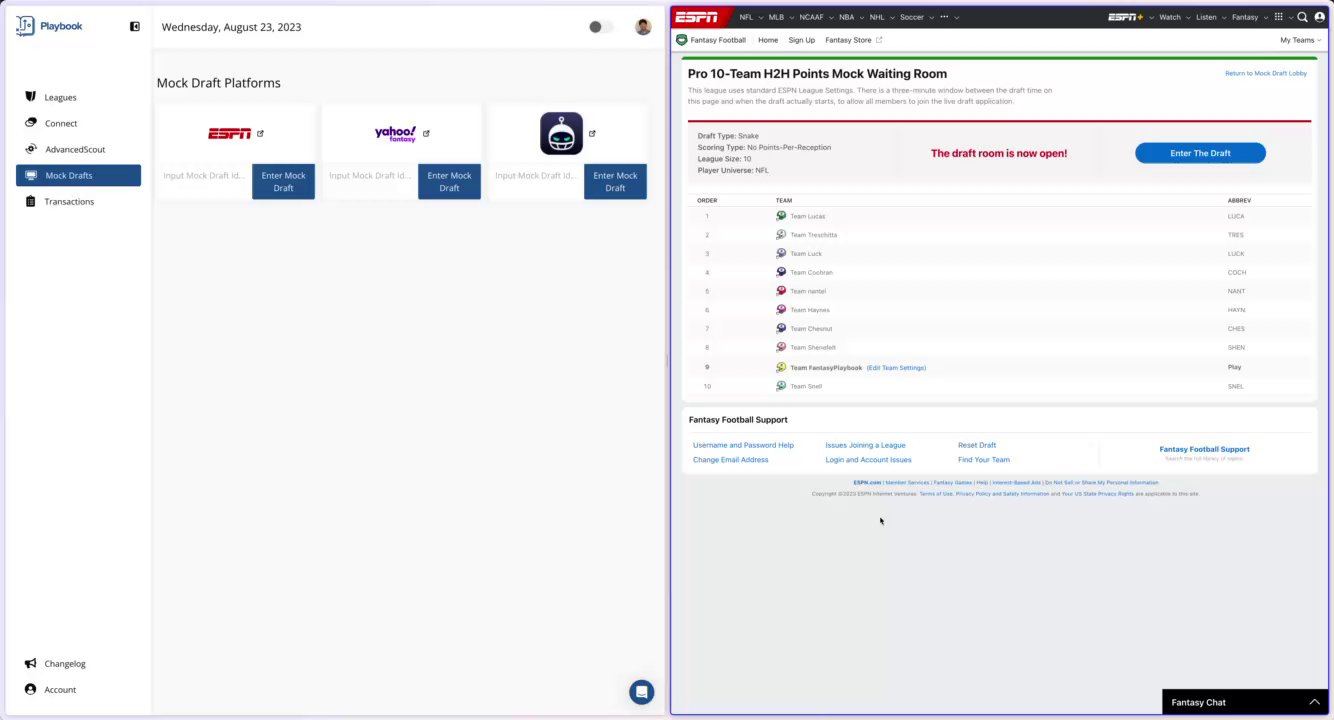Open the chat bubble widget in Playbook
The image size is (1334, 720).
[642, 691]
